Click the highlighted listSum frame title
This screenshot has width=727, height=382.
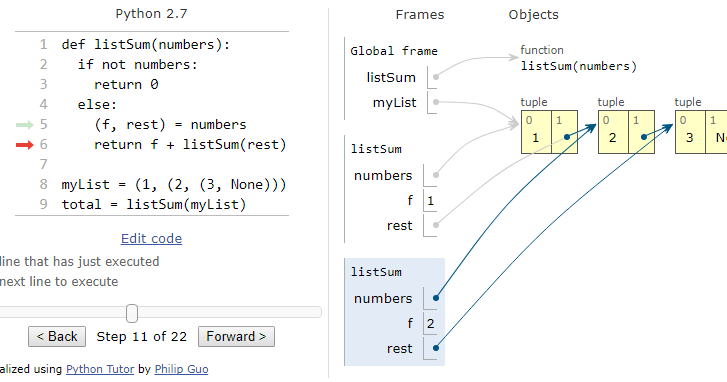[376, 272]
